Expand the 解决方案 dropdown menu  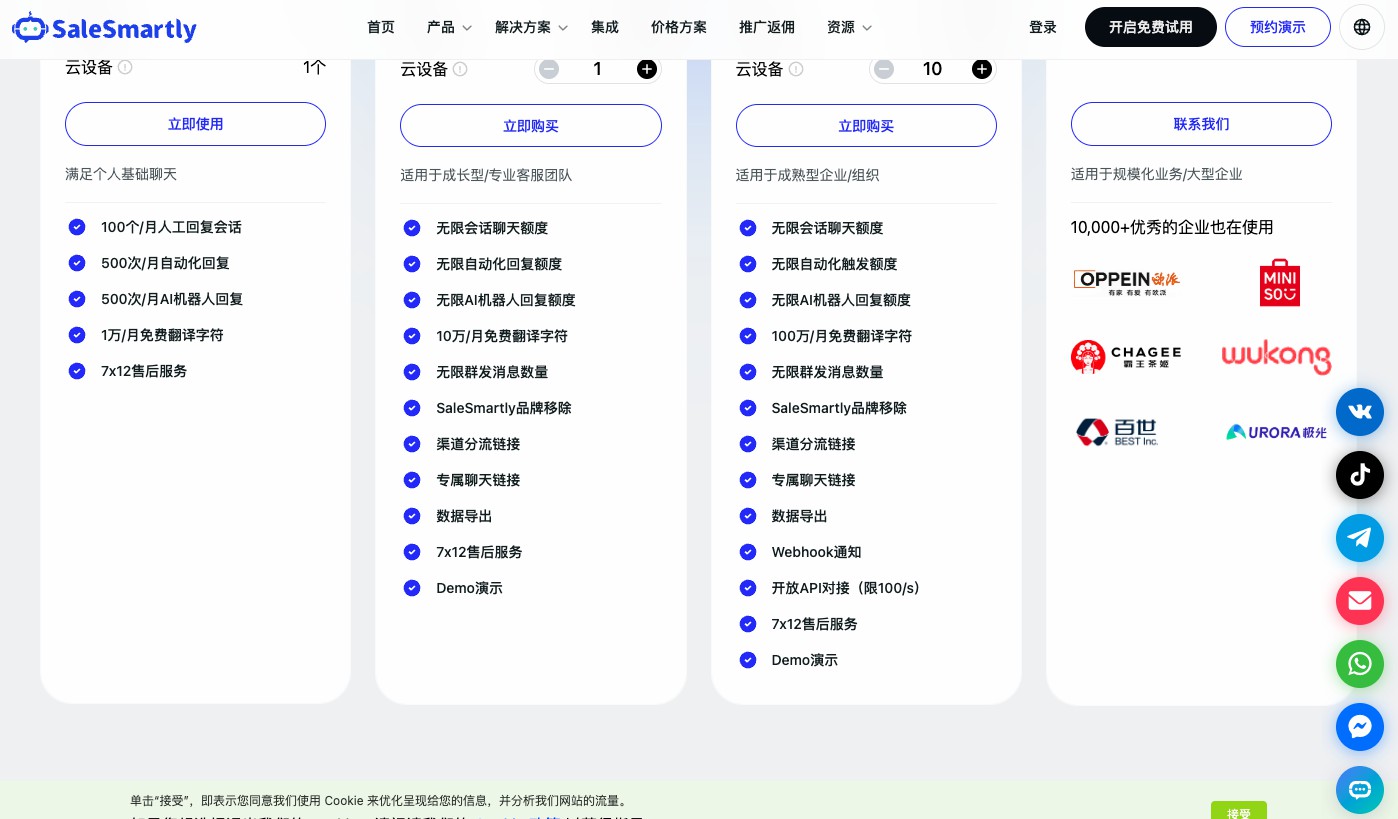(531, 27)
